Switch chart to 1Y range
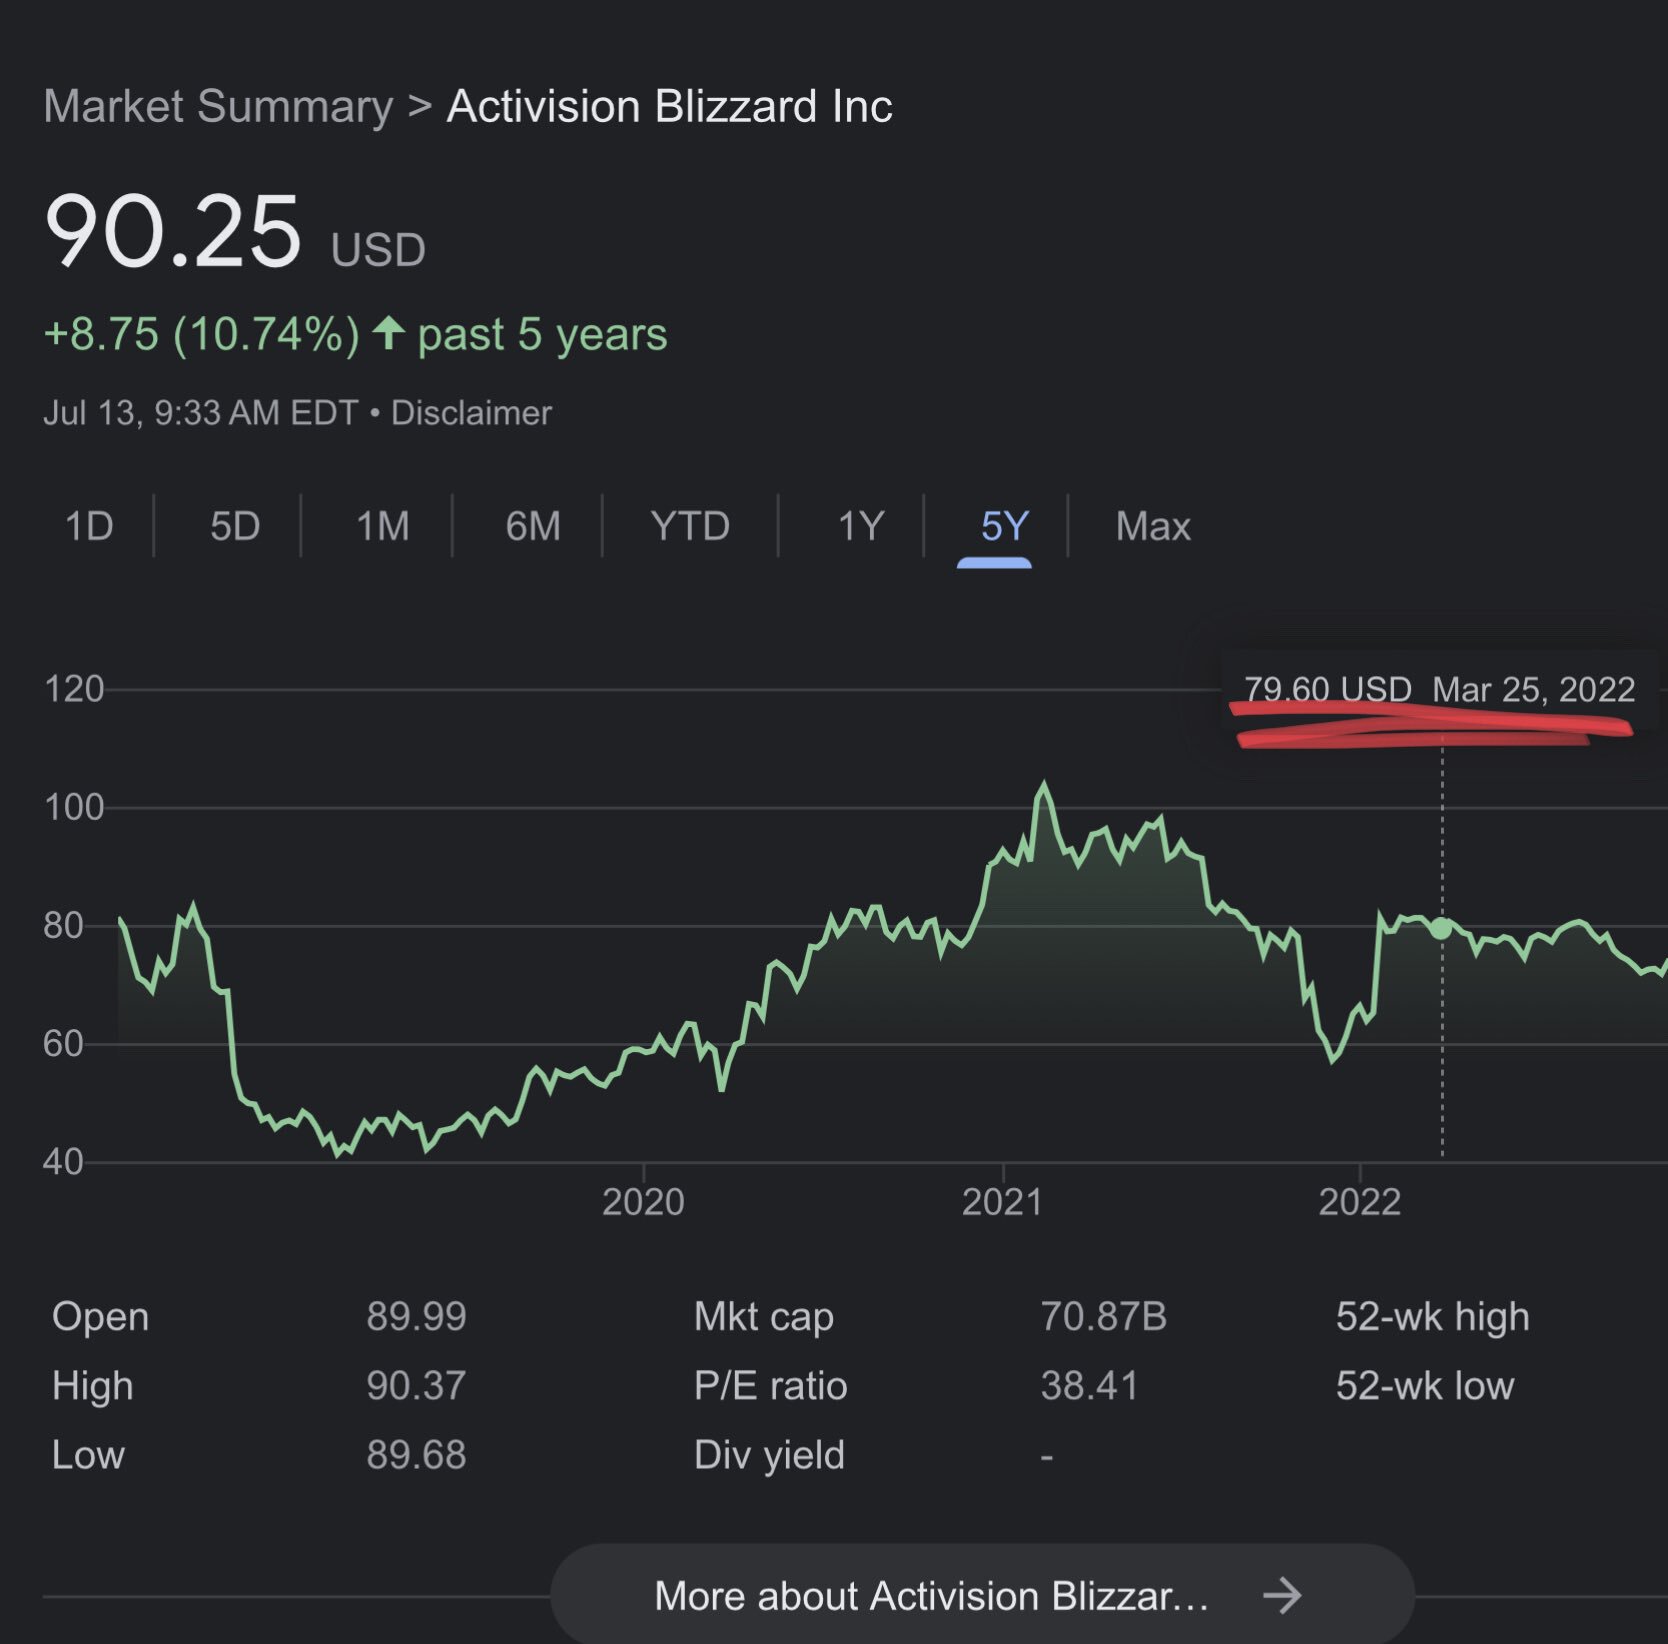 pos(861,526)
